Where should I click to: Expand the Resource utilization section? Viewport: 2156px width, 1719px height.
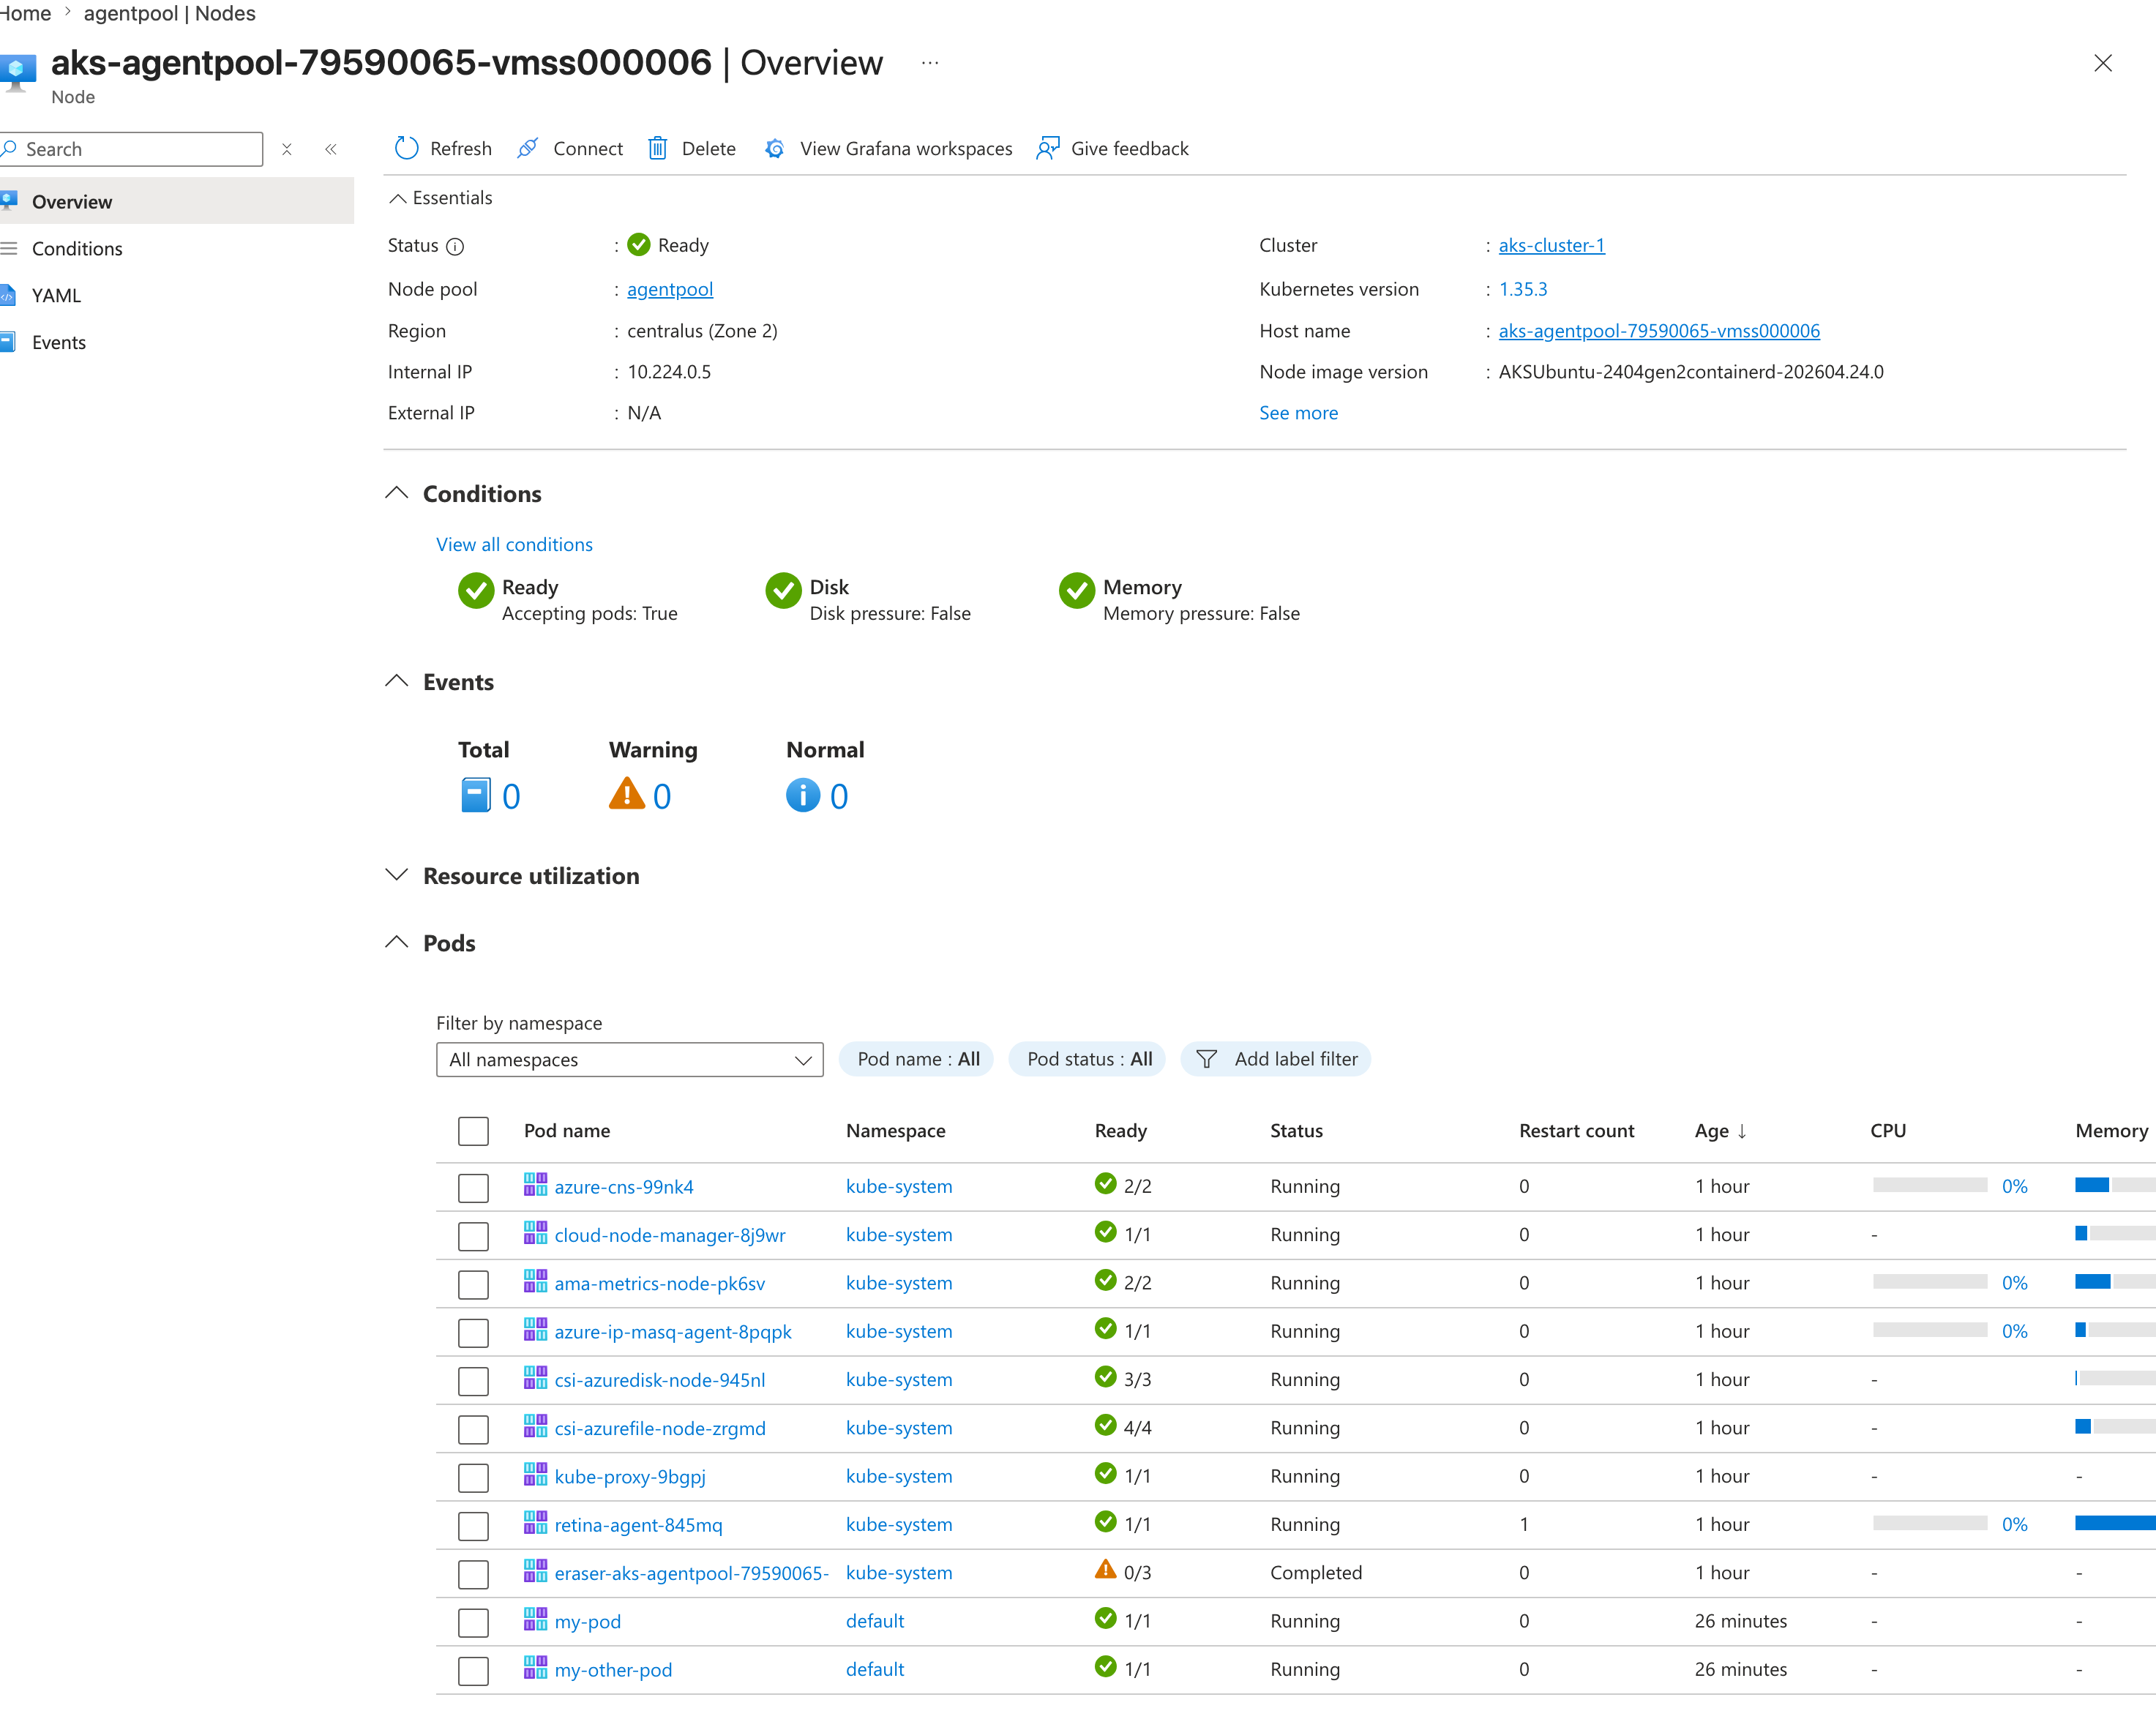click(397, 875)
